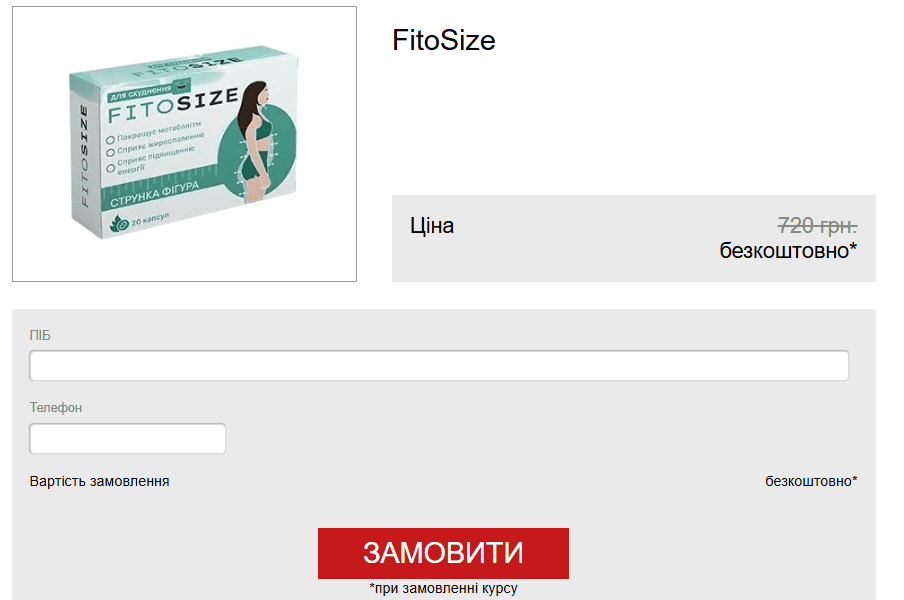Click the Вартість замовлення label

(99, 481)
